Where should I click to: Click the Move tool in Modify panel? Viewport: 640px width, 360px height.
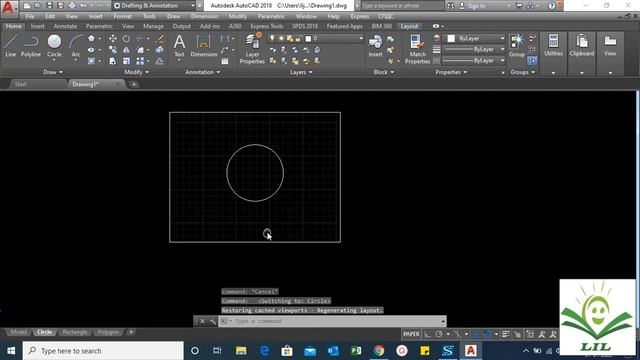(x=113, y=38)
